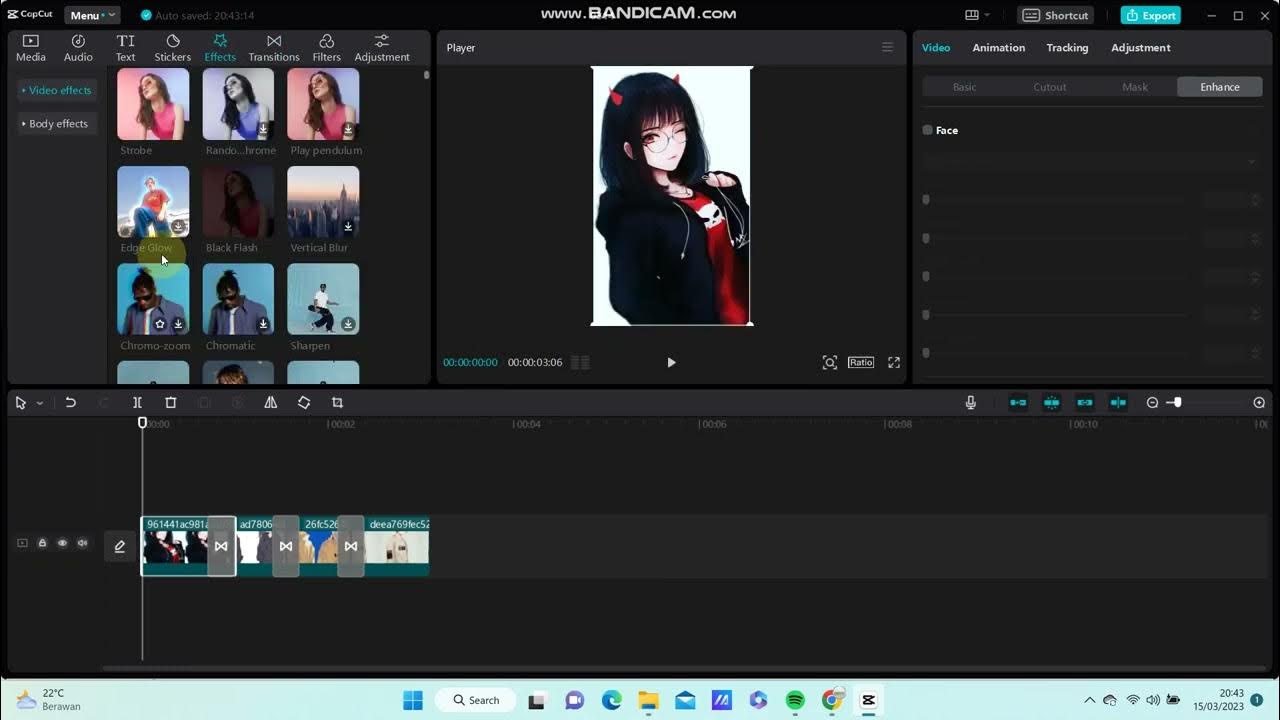Open the layout dropdown in title bar
Screen dimensions: 1280x720
click(977, 15)
